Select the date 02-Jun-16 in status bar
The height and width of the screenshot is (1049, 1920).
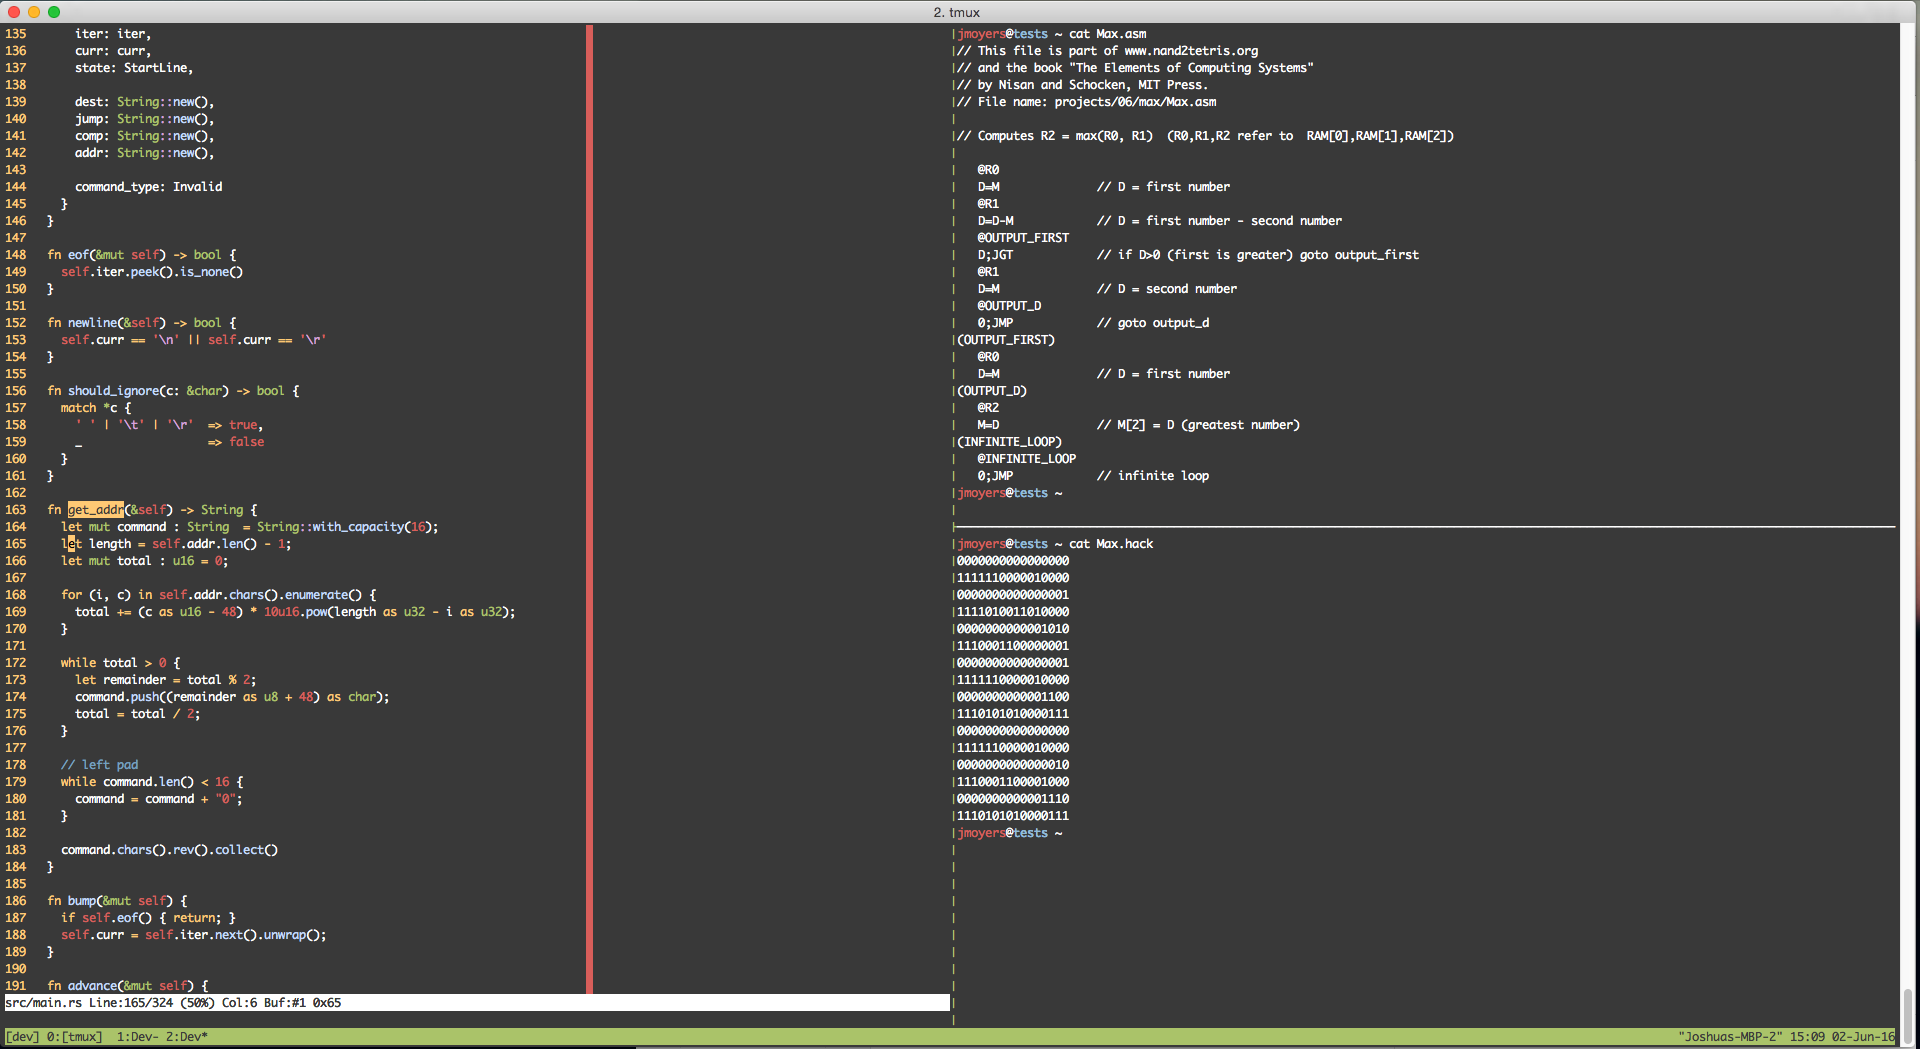[x=1866, y=1037]
